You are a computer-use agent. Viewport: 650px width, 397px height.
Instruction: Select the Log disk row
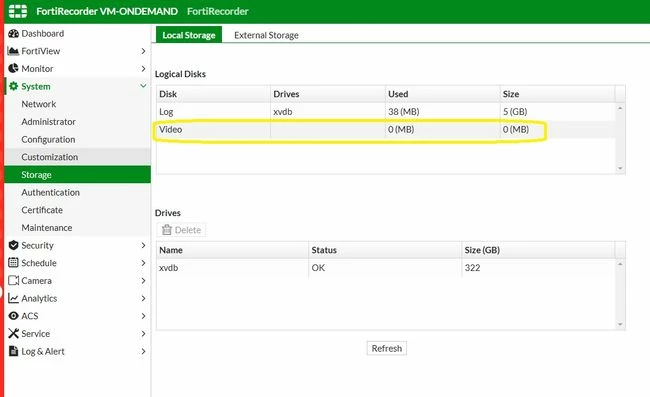click(386, 111)
